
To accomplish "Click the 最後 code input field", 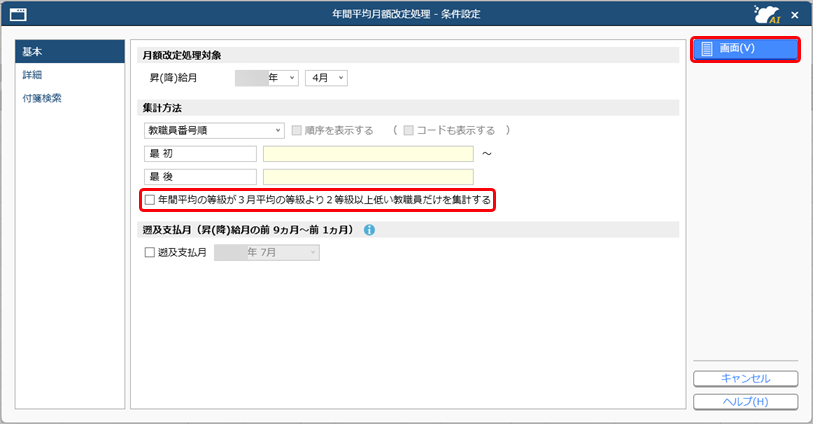I will [200, 177].
